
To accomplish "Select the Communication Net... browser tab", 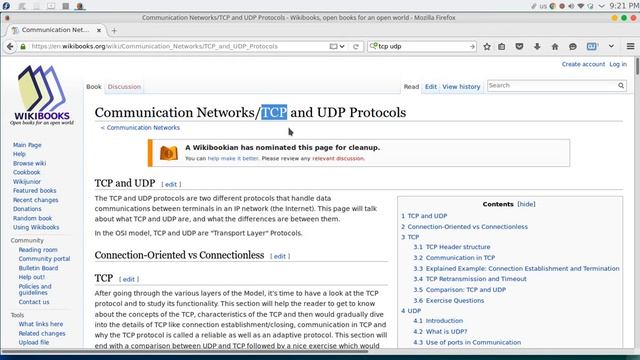I will [x=56, y=30].
